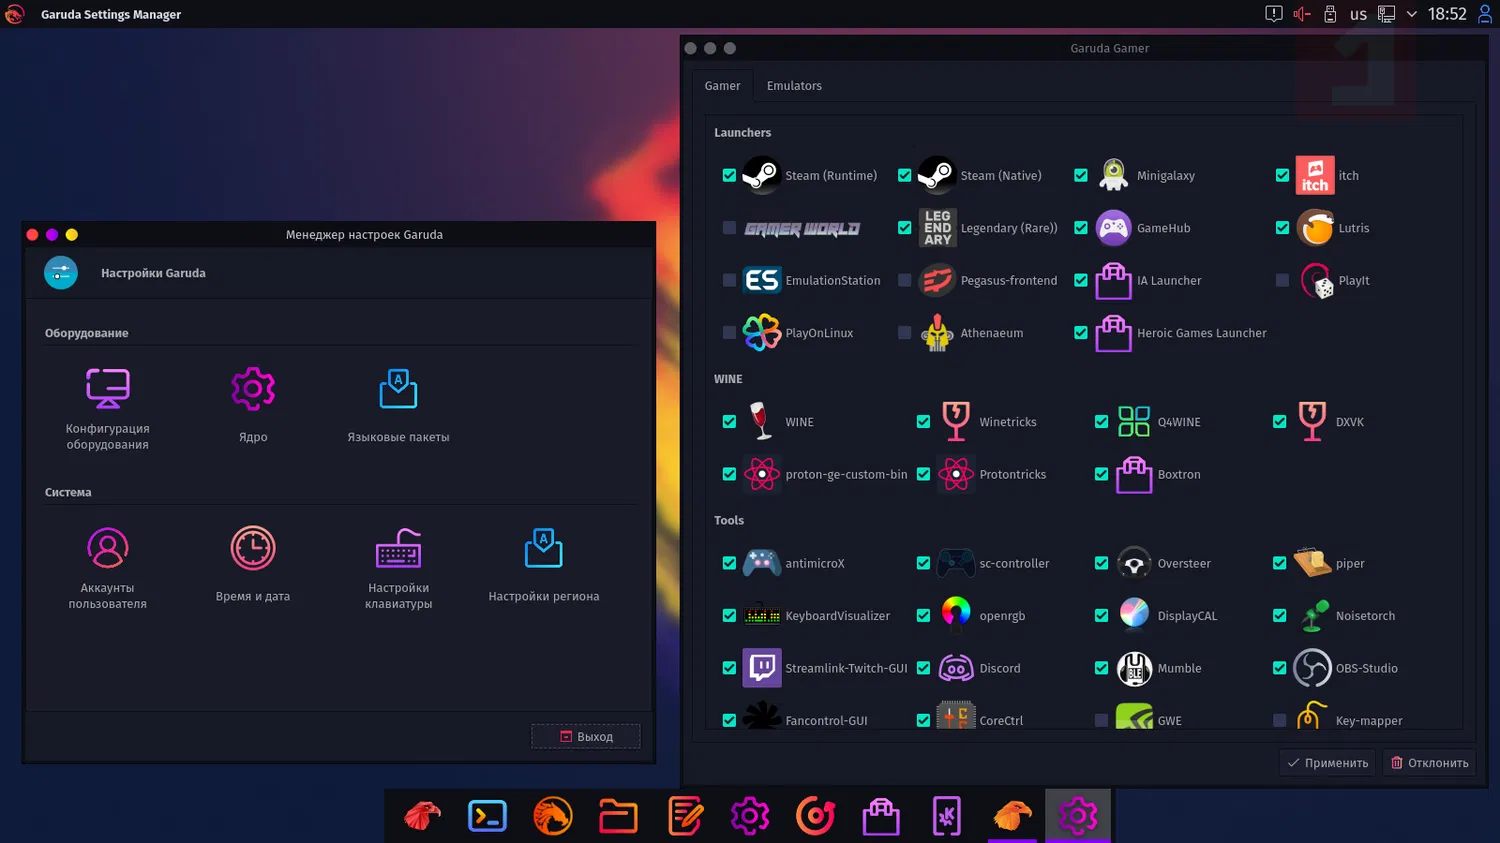
Task: Open Языковые пакеты module
Action: pyautogui.click(x=398, y=405)
